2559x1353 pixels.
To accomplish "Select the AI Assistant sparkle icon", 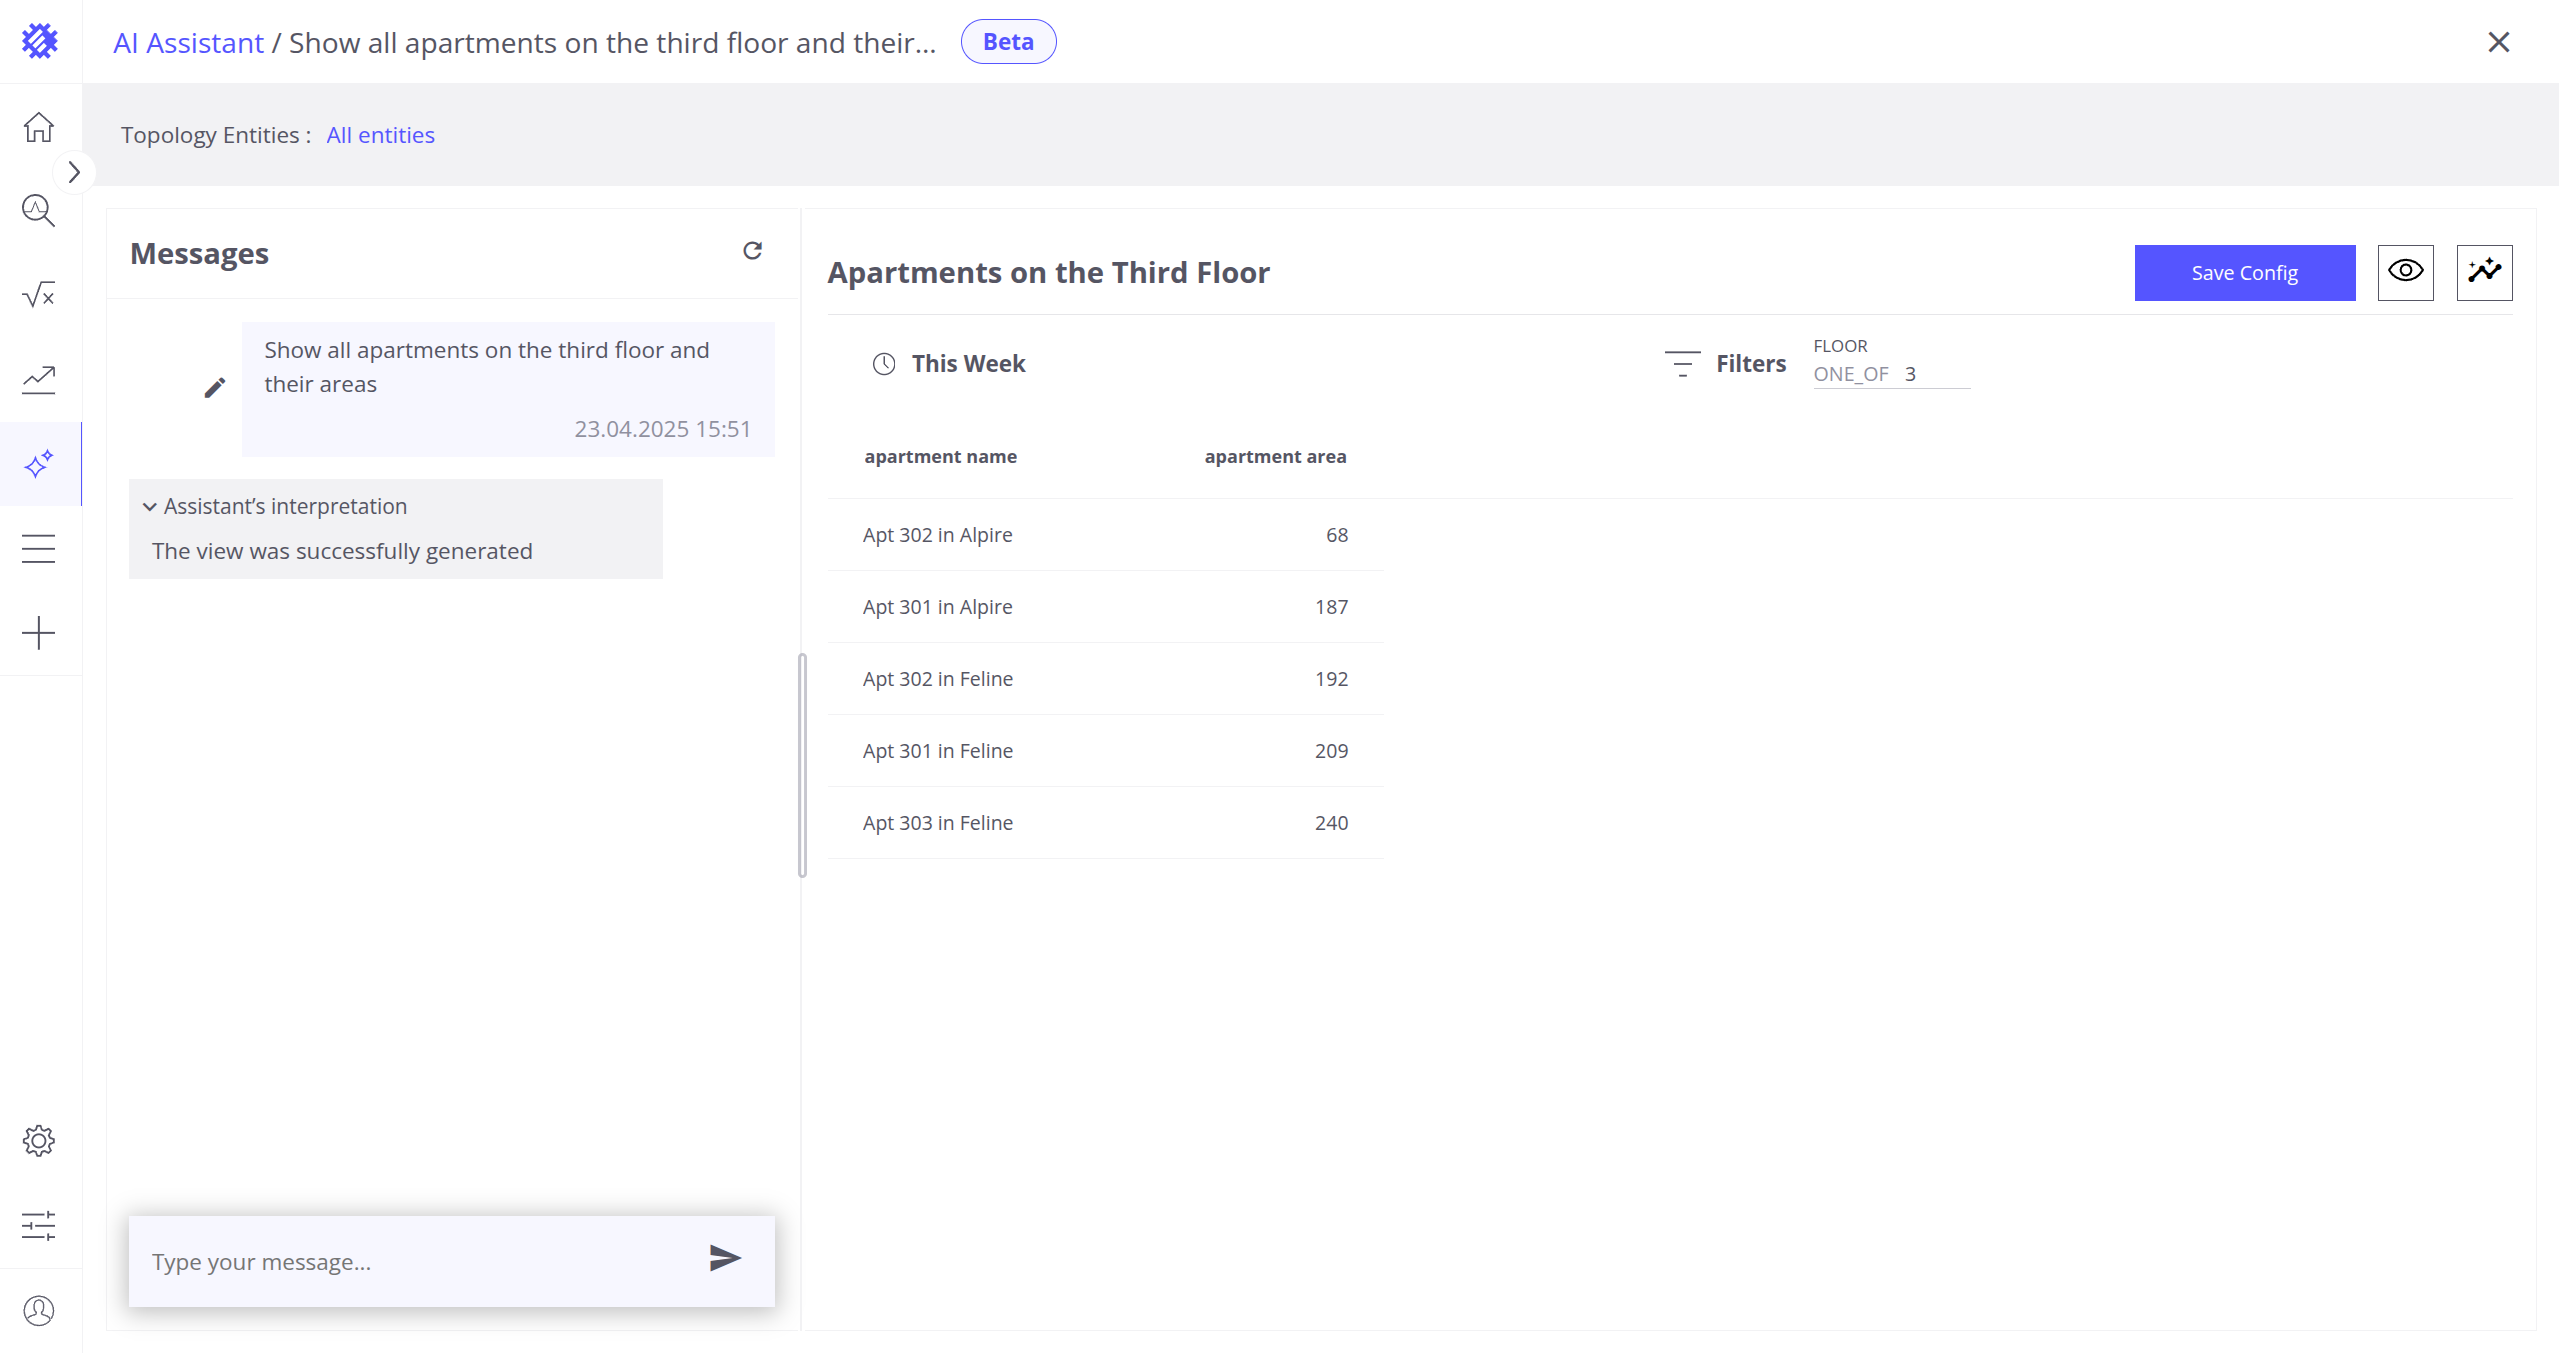I will 39,464.
